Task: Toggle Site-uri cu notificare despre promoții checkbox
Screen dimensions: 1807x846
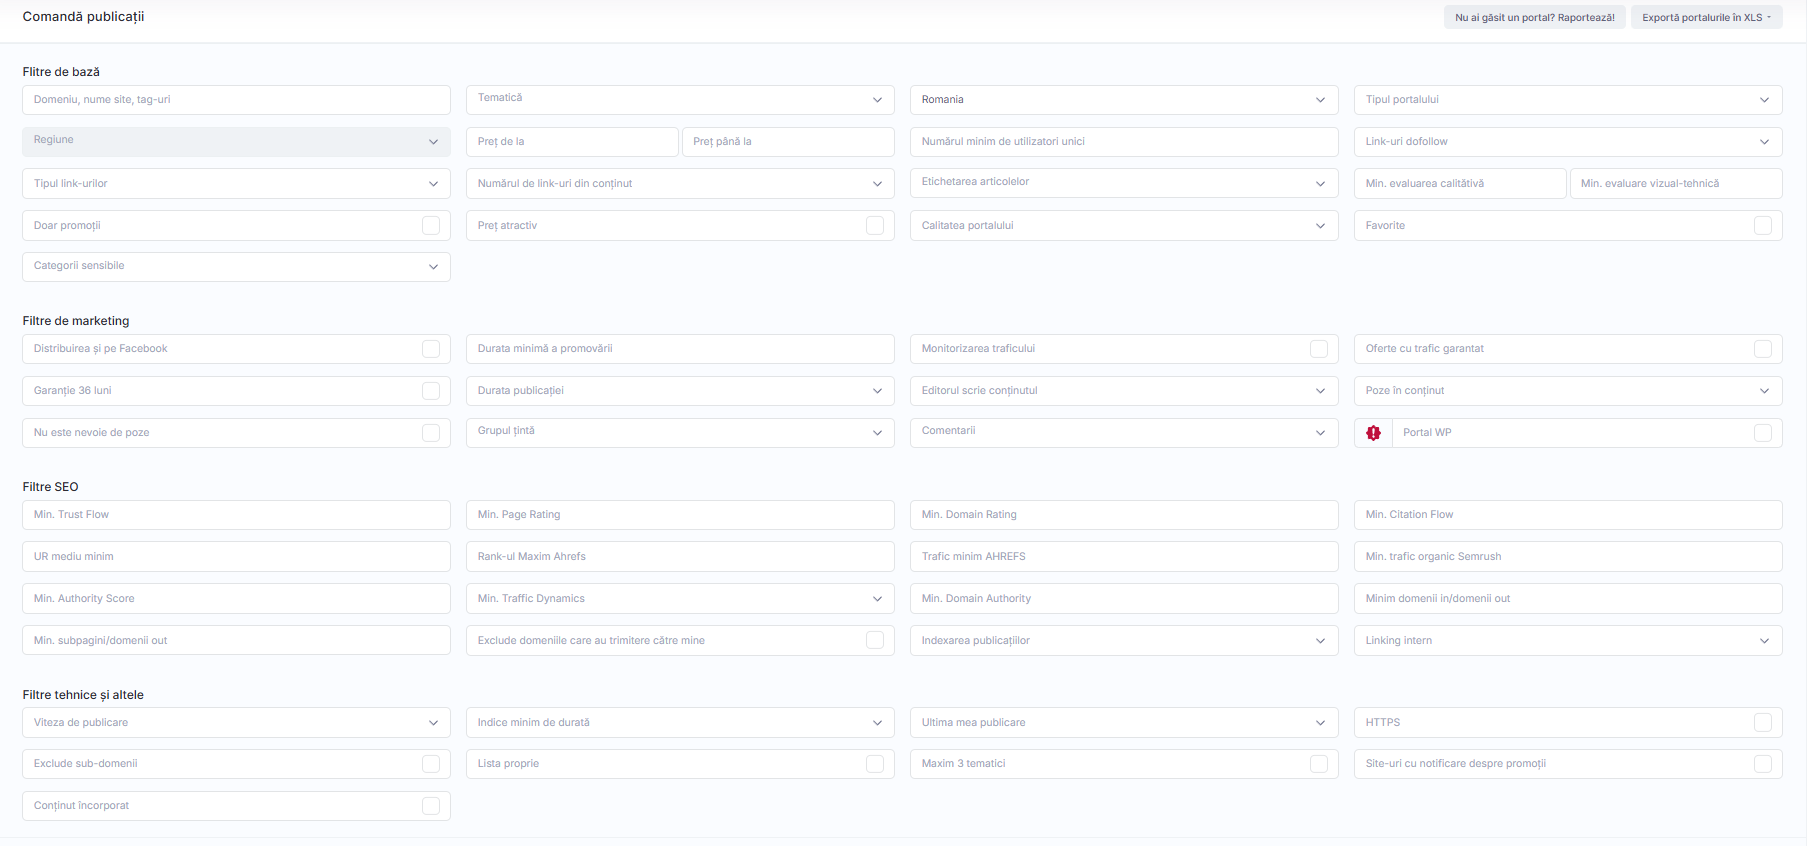Action: click(1763, 764)
